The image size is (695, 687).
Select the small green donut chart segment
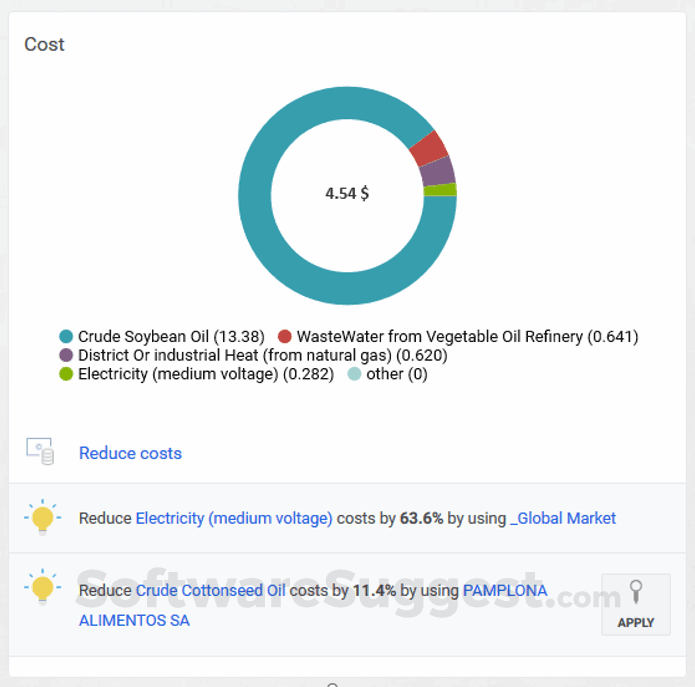pos(441,189)
